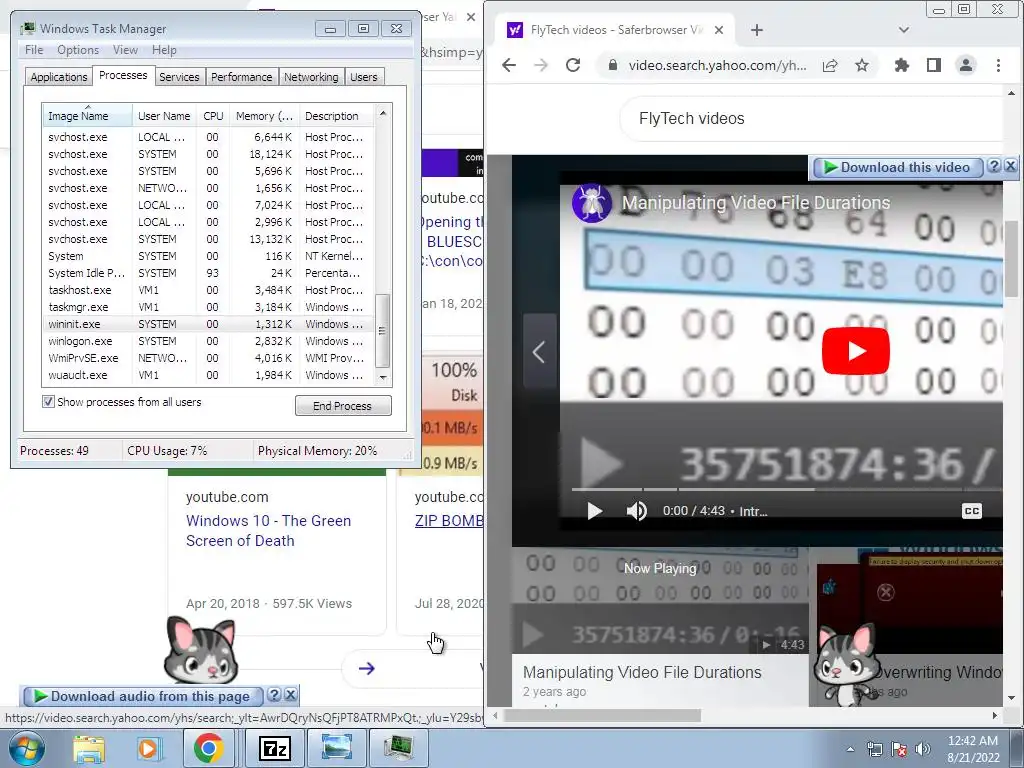Toggle the Chrome side panel icon
The height and width of the screenshot is (768, 1024).
[934, 65]
